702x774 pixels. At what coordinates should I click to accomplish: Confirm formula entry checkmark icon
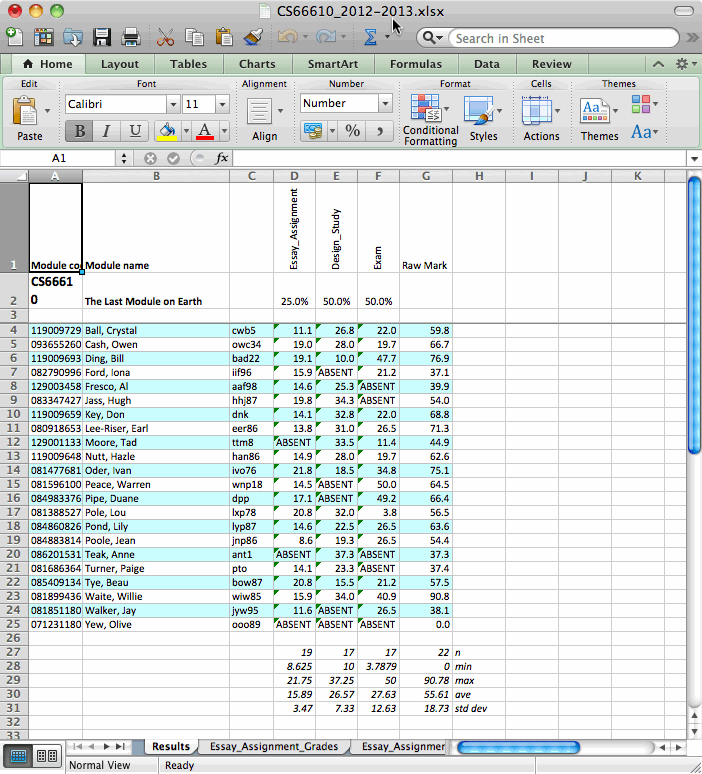coord(173,158)
